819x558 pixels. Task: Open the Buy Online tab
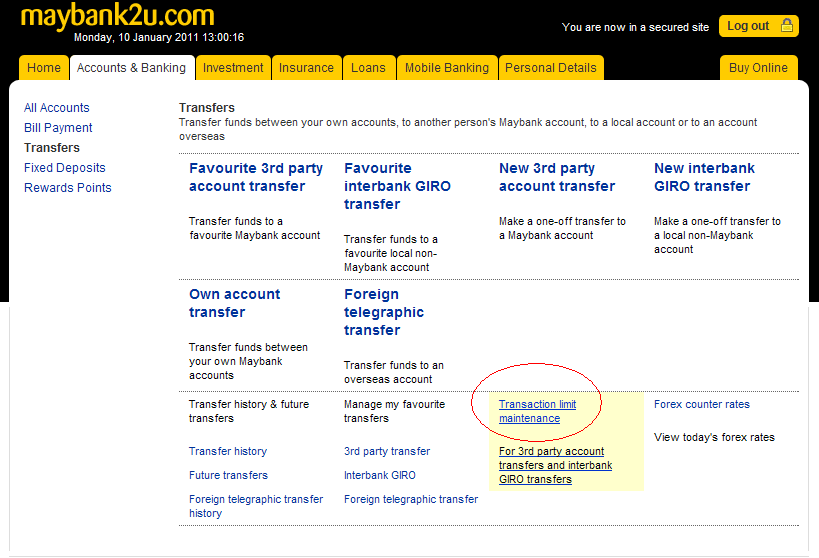click(x=758, y=68)
